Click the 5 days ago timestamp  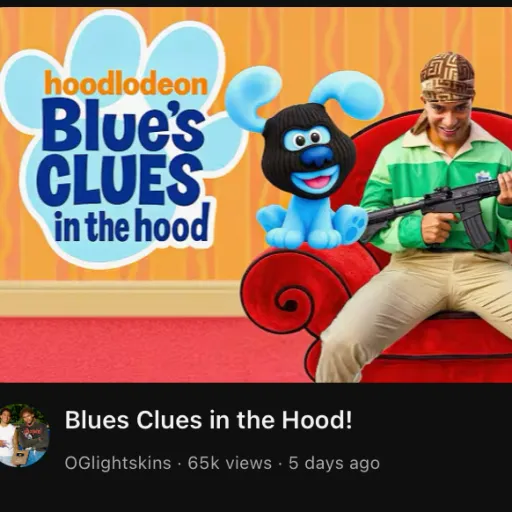click(x=334, y=463)
